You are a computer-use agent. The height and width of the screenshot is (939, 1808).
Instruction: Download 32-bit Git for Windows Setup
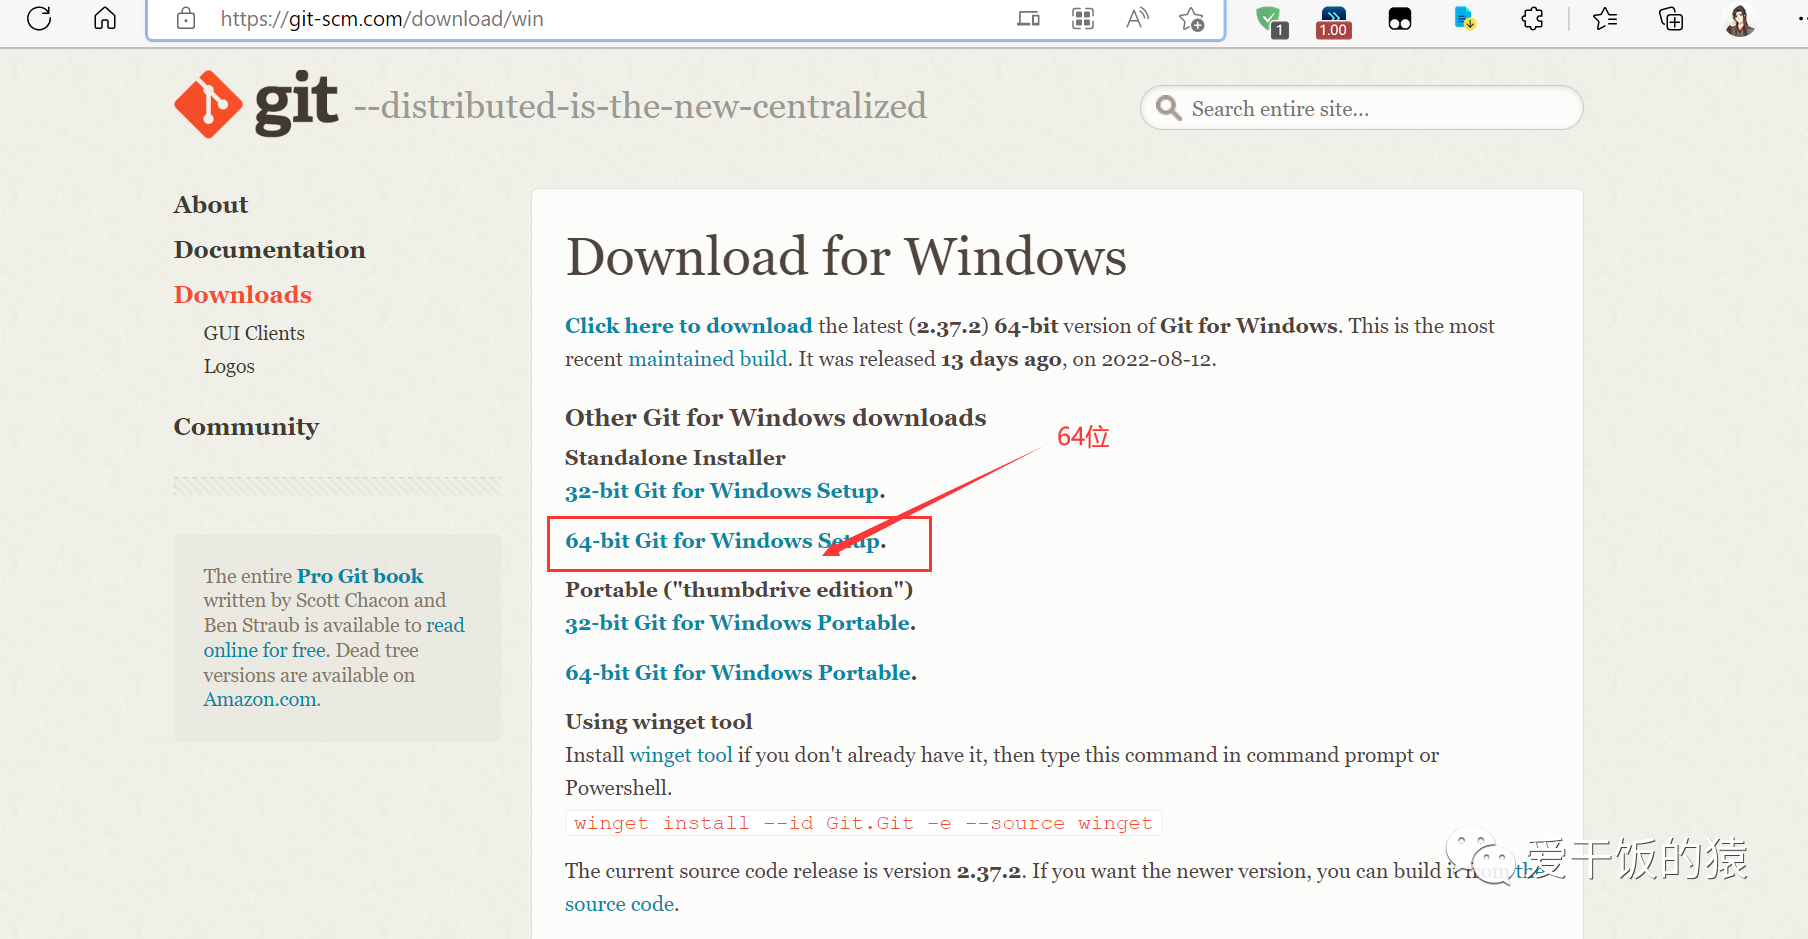[x=724, y=491]
